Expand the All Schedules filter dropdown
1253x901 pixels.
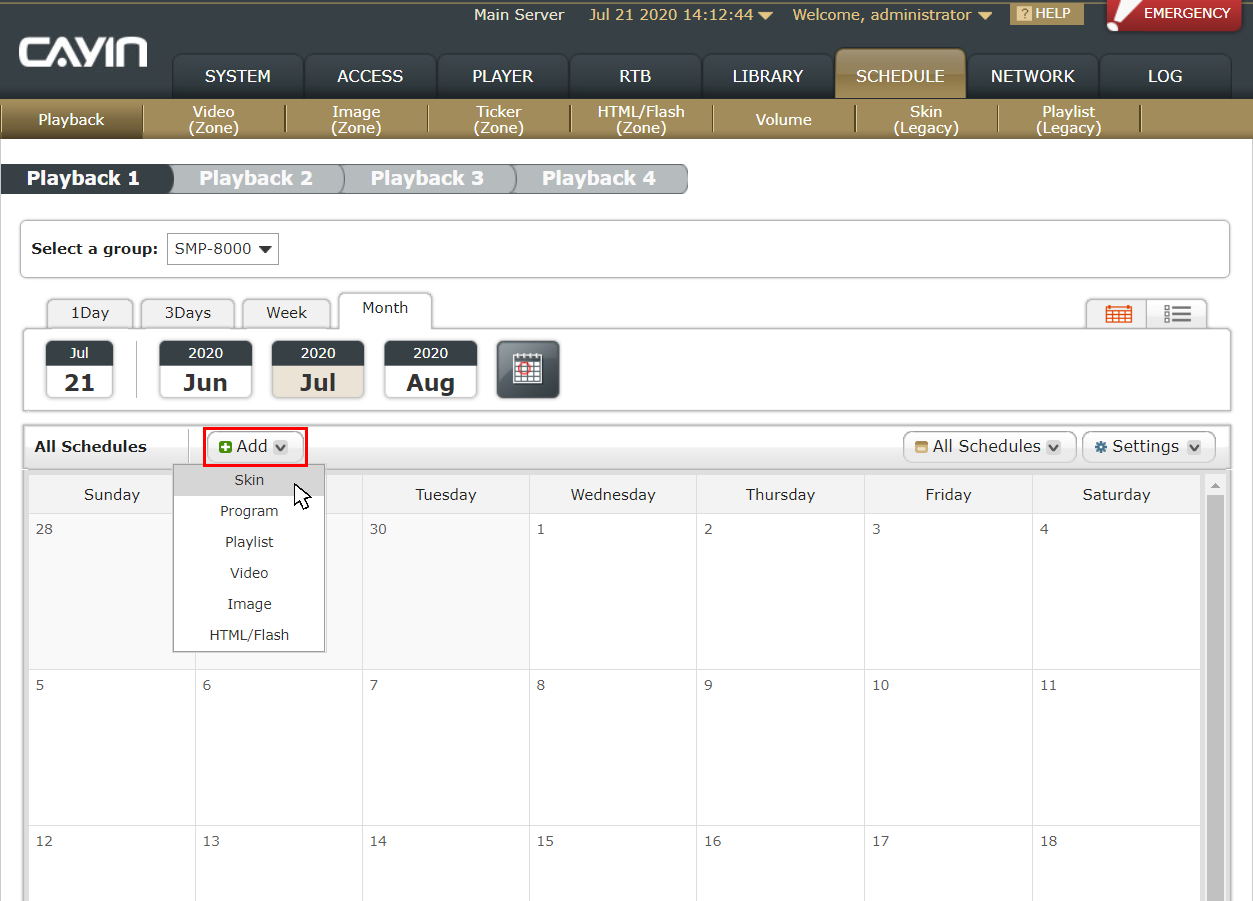989,447
